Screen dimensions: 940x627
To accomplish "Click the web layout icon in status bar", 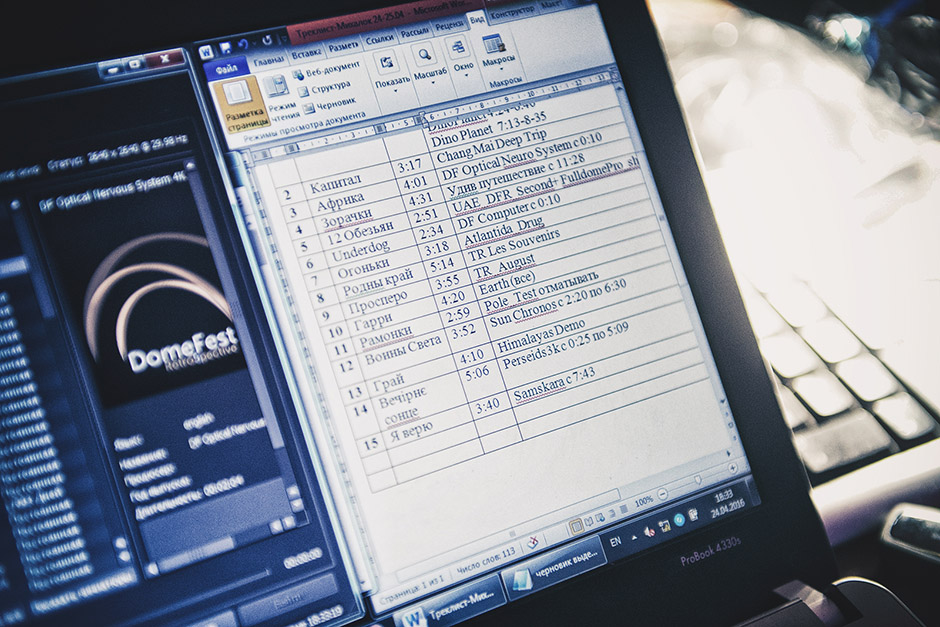I will click(601, 519).
